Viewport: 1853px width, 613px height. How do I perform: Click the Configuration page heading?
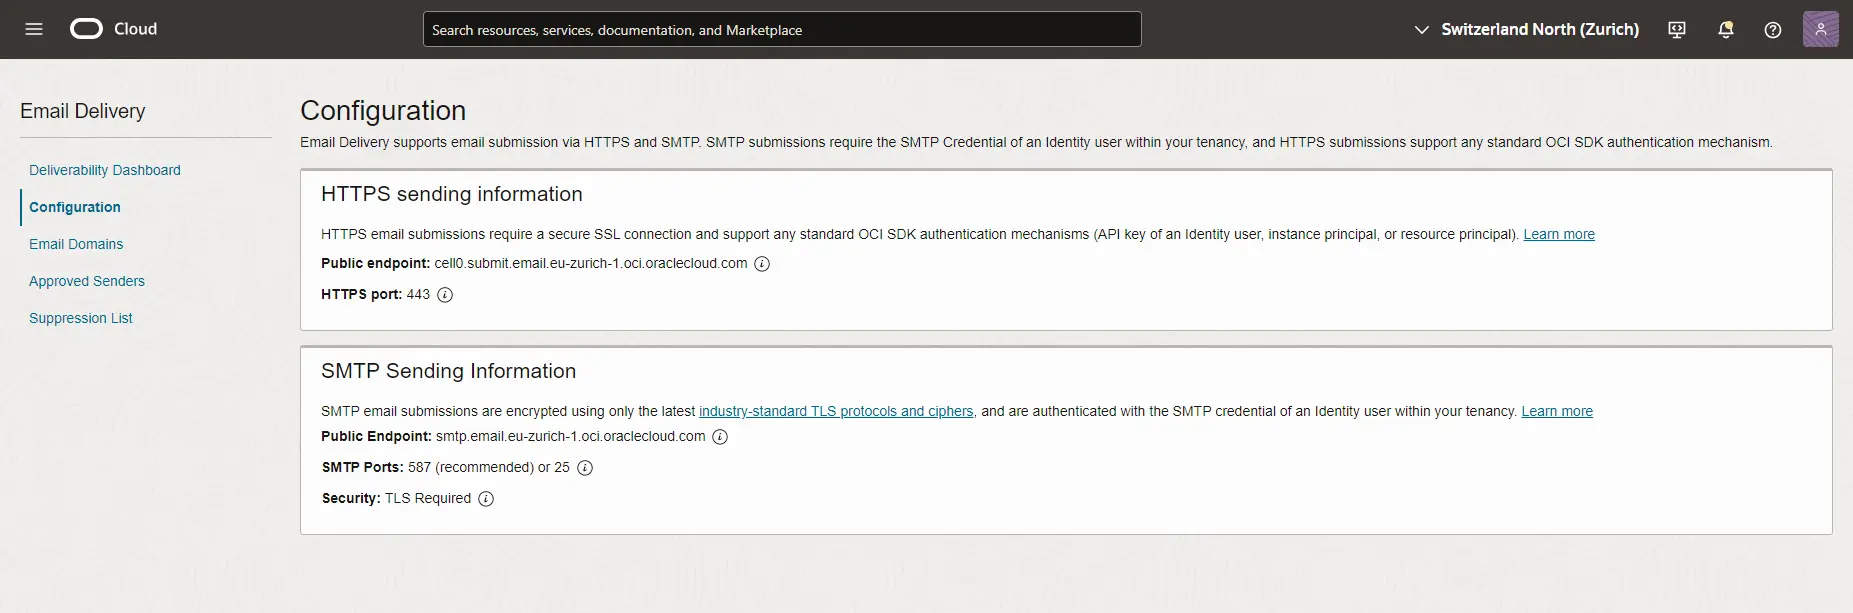(383, 110)
